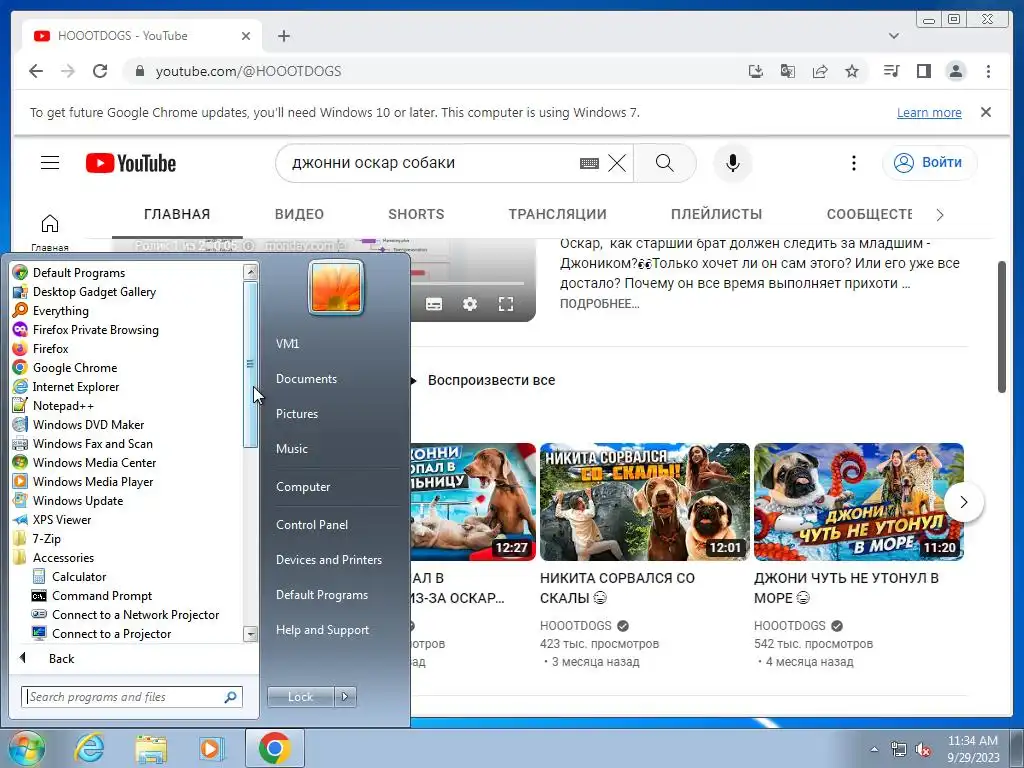
Task: Open YouTube settings three-dot menu
Action: click(x=854, y=163)
